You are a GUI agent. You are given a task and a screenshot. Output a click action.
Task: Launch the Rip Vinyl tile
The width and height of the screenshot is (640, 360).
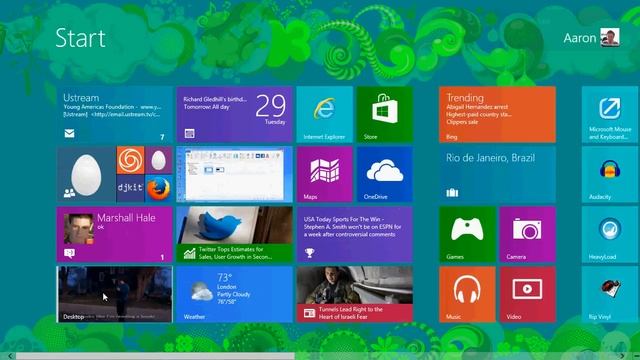point(610,294)
